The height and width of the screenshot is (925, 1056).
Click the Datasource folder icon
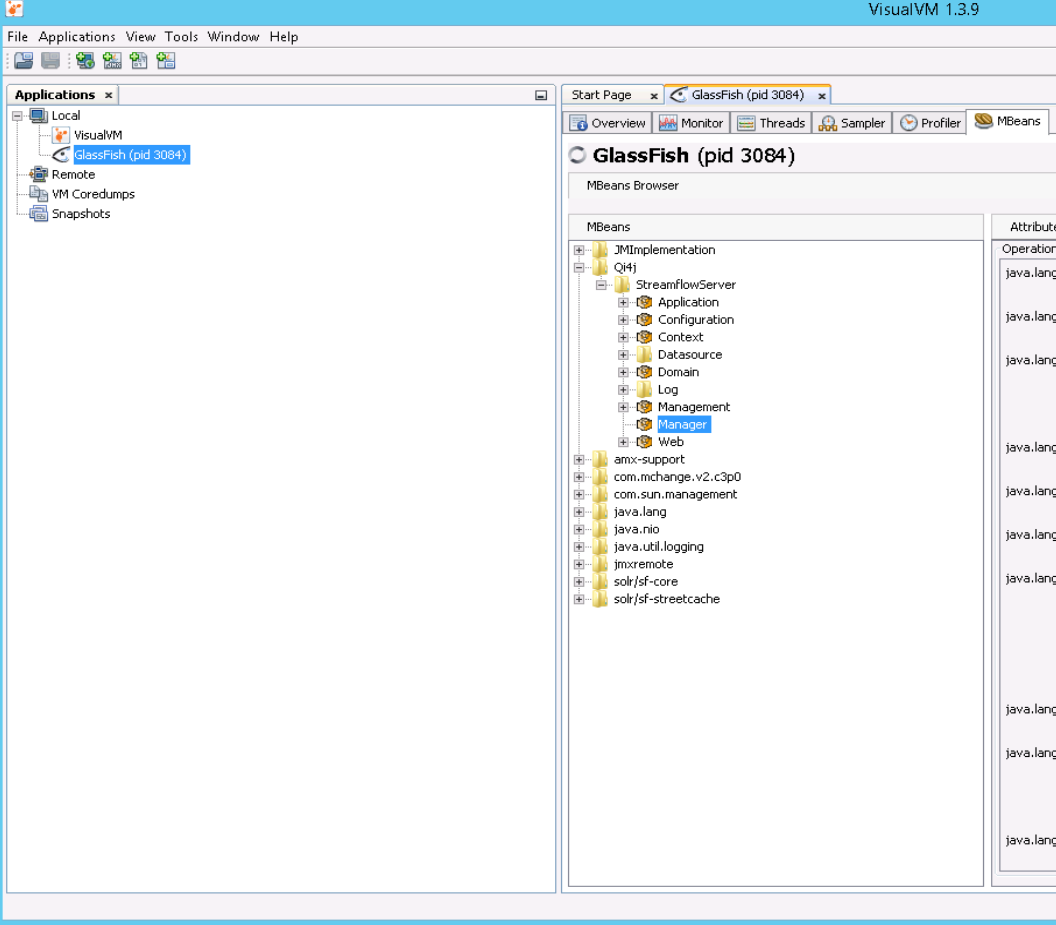coord(645,354)
